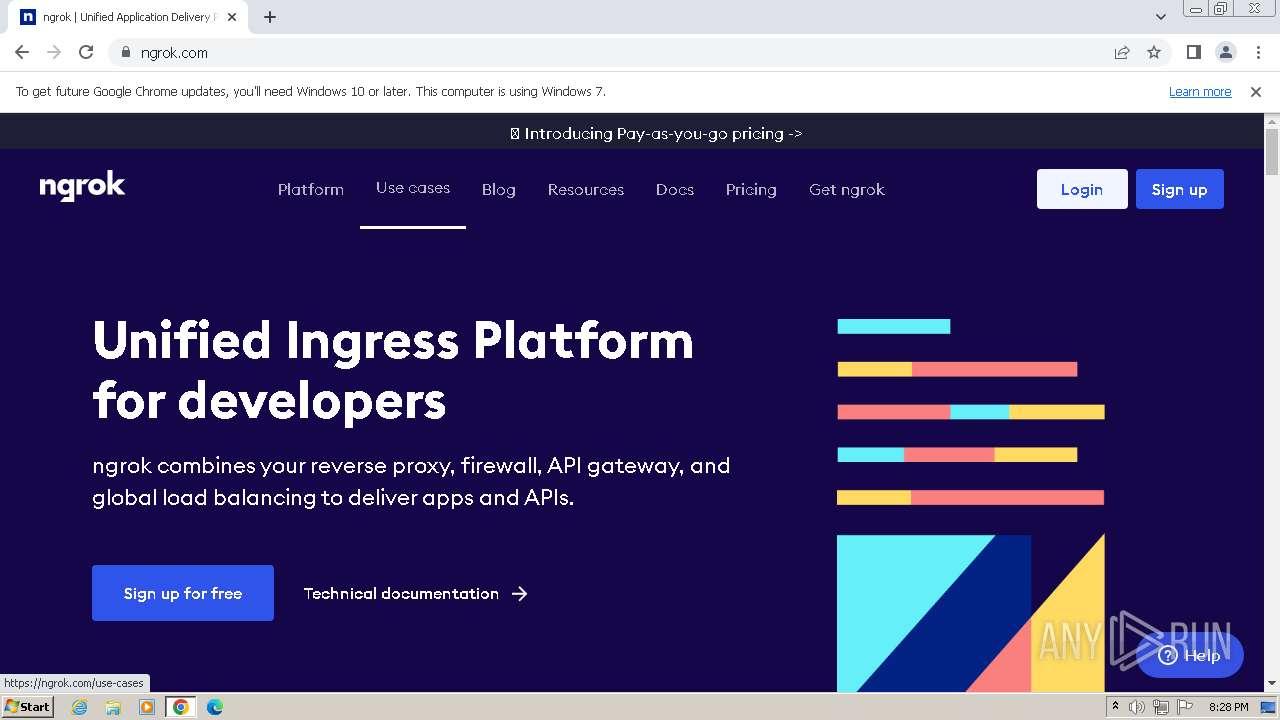
Task: Open a new tab with plus button
Action: click(270, 17)
